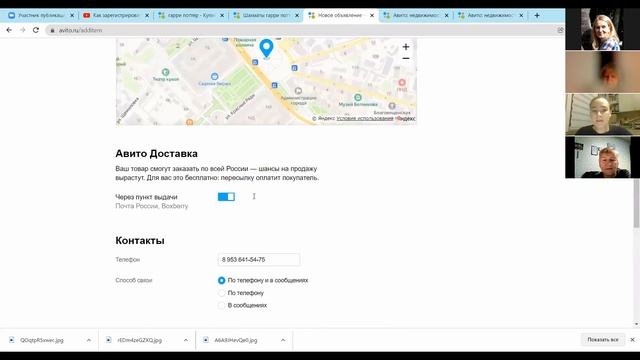This screenshot has height=360, width=640.
Task: Close the 'гарри поттер' Avito tab
Action: (x=222, y=16)
